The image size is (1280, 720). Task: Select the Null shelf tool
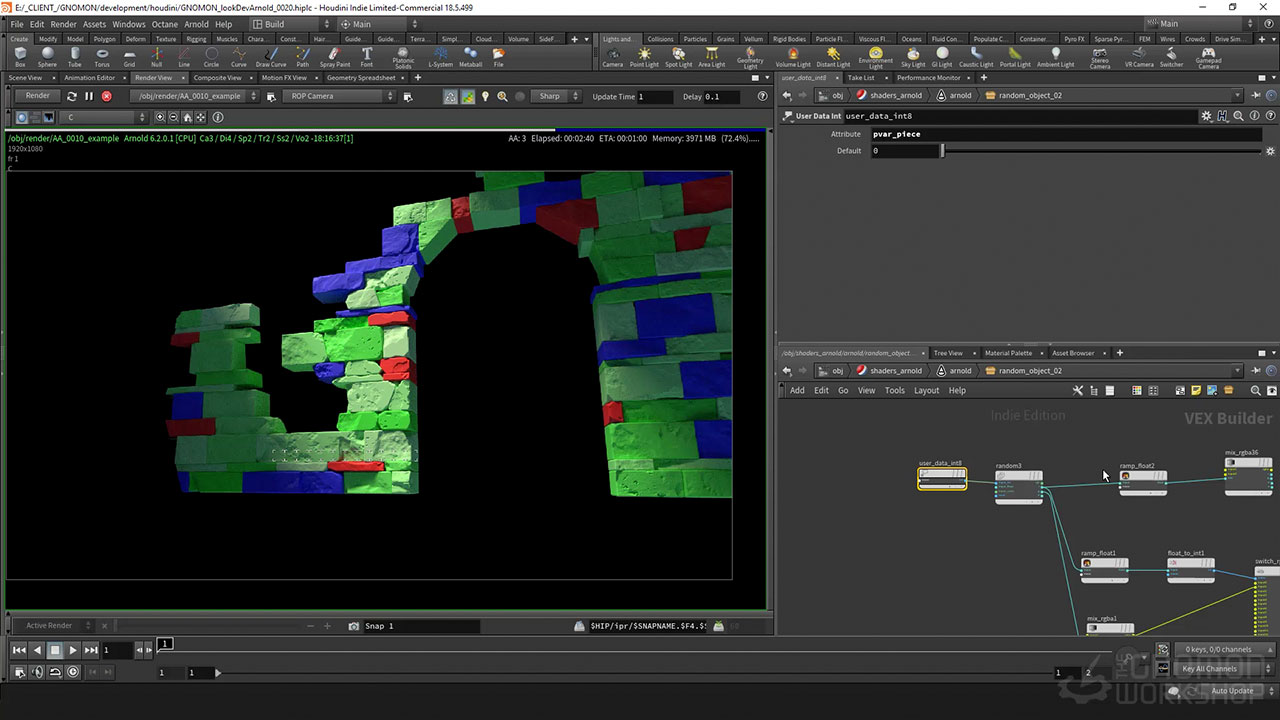pos(156,56)
